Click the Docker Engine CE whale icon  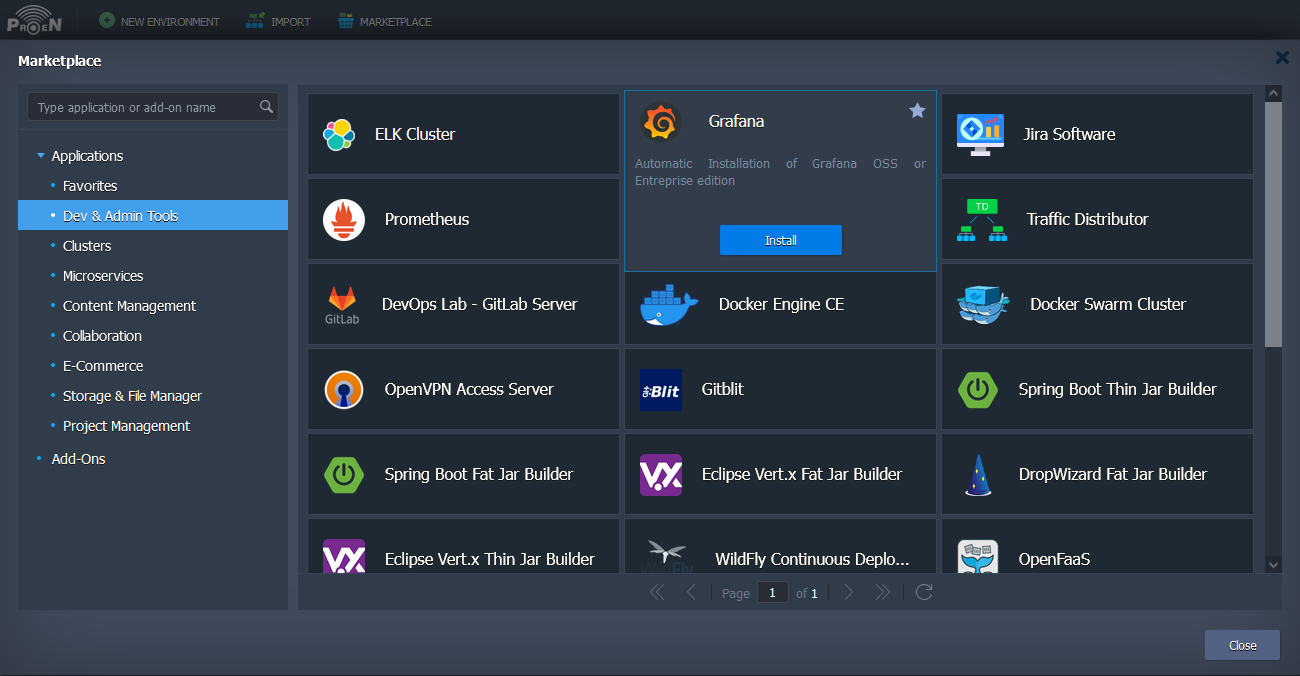669,305
